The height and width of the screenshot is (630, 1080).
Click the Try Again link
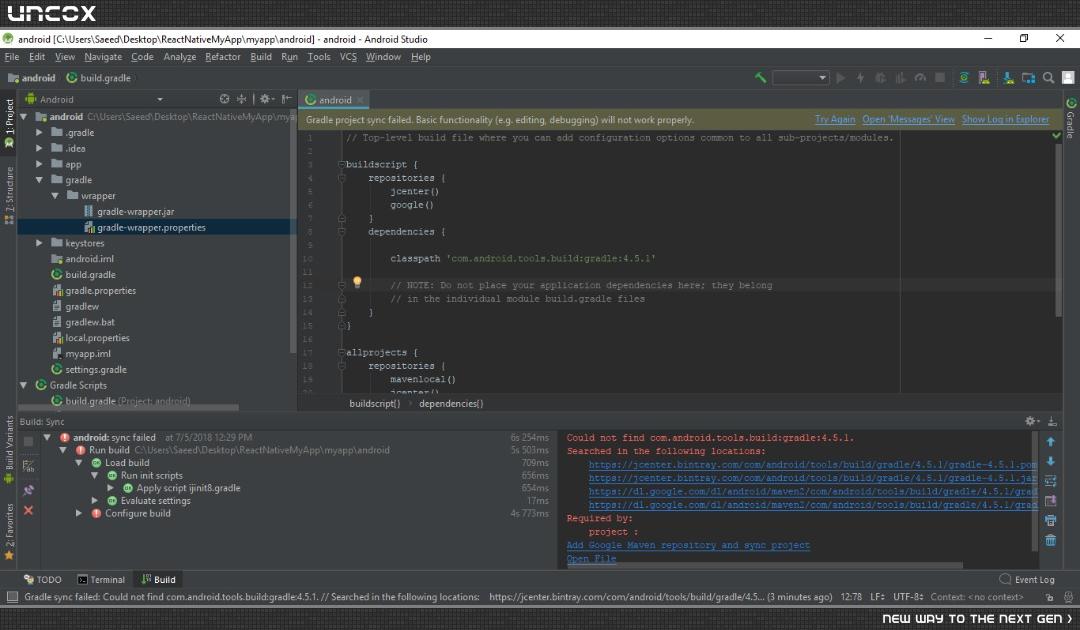coord(835,119)
